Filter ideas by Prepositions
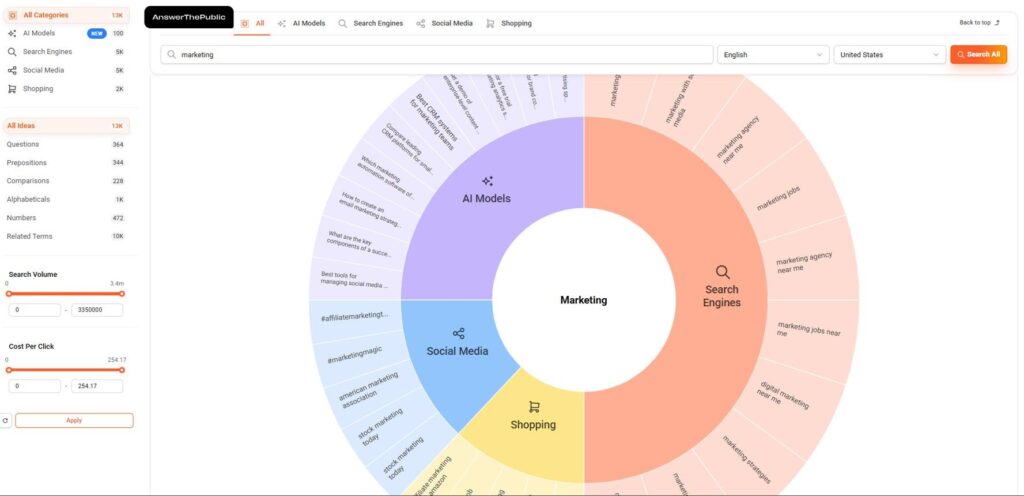The image size is (1024, 496). tap(66, 163)
